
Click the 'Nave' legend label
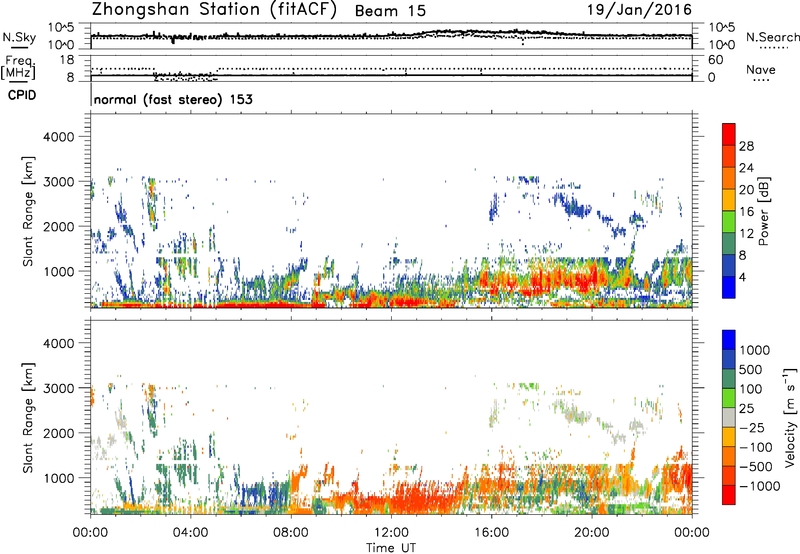pyautogui.click(x=760, y=70)
